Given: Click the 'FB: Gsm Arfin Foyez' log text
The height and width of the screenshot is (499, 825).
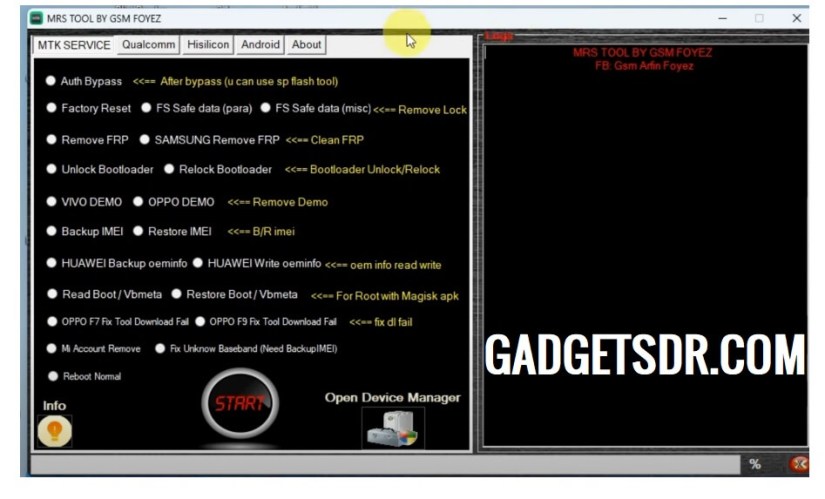Looking at the screenshot, I should tap(644, 66).
